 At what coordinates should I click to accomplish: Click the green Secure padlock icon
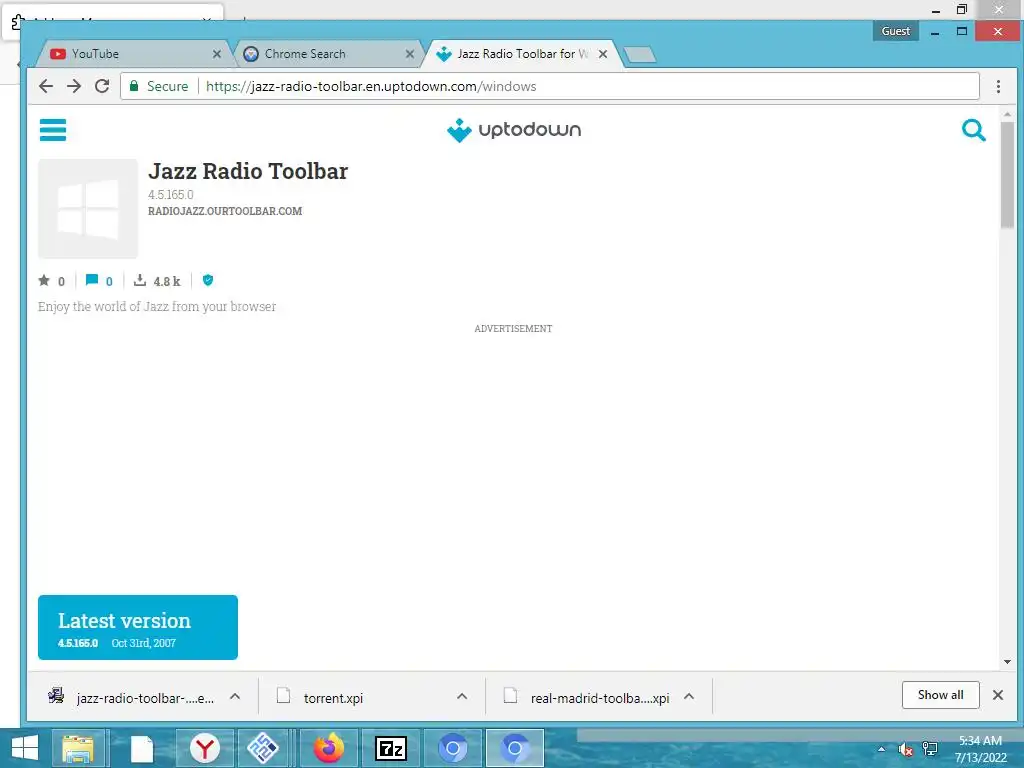pyautogui.click(x=135, y=86)
